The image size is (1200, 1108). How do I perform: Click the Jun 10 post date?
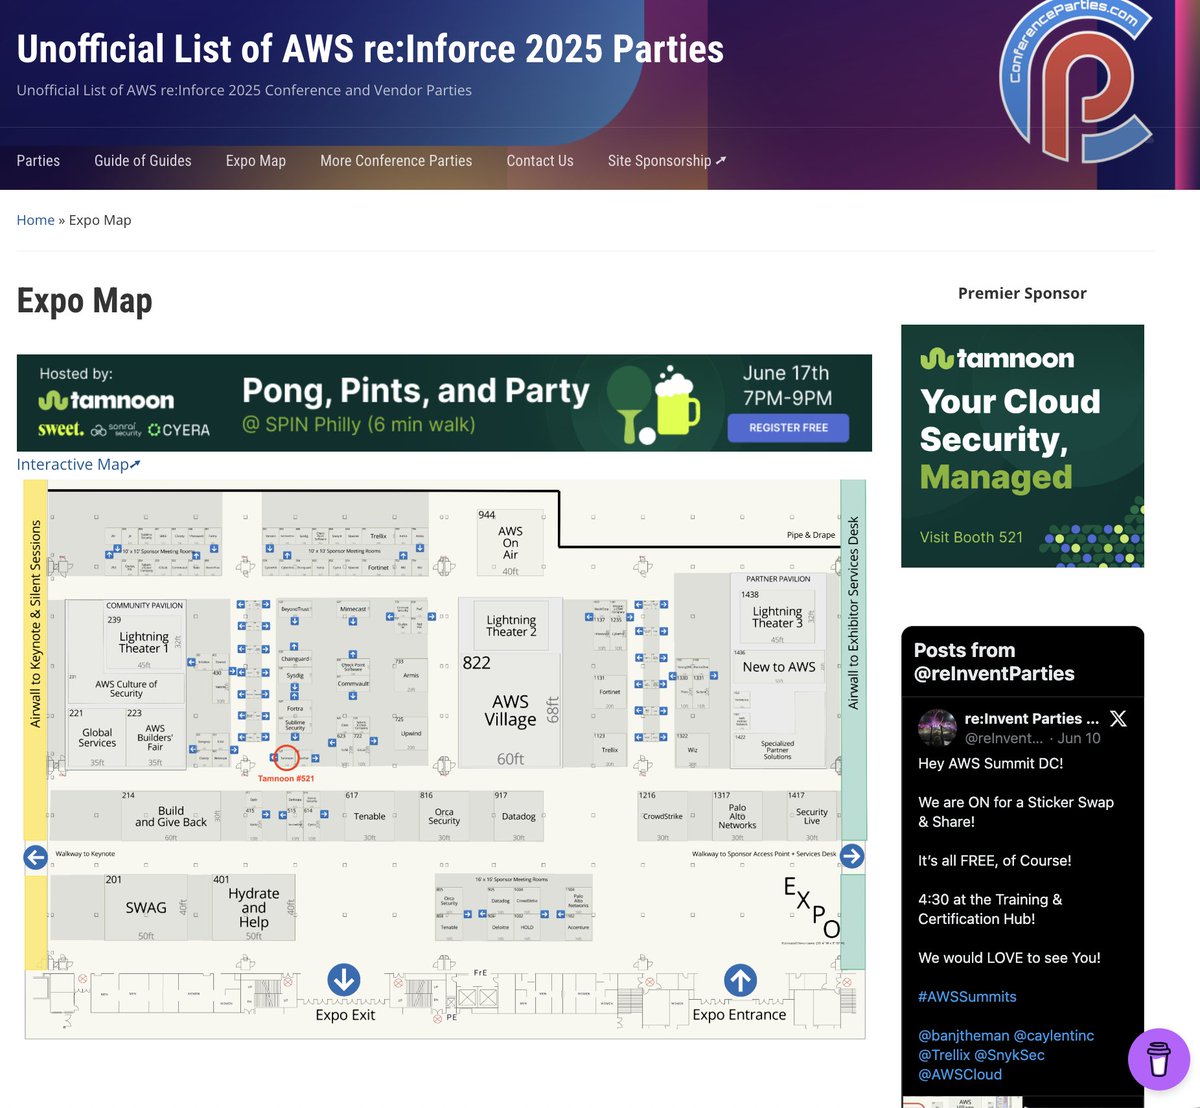[1079, 738]
